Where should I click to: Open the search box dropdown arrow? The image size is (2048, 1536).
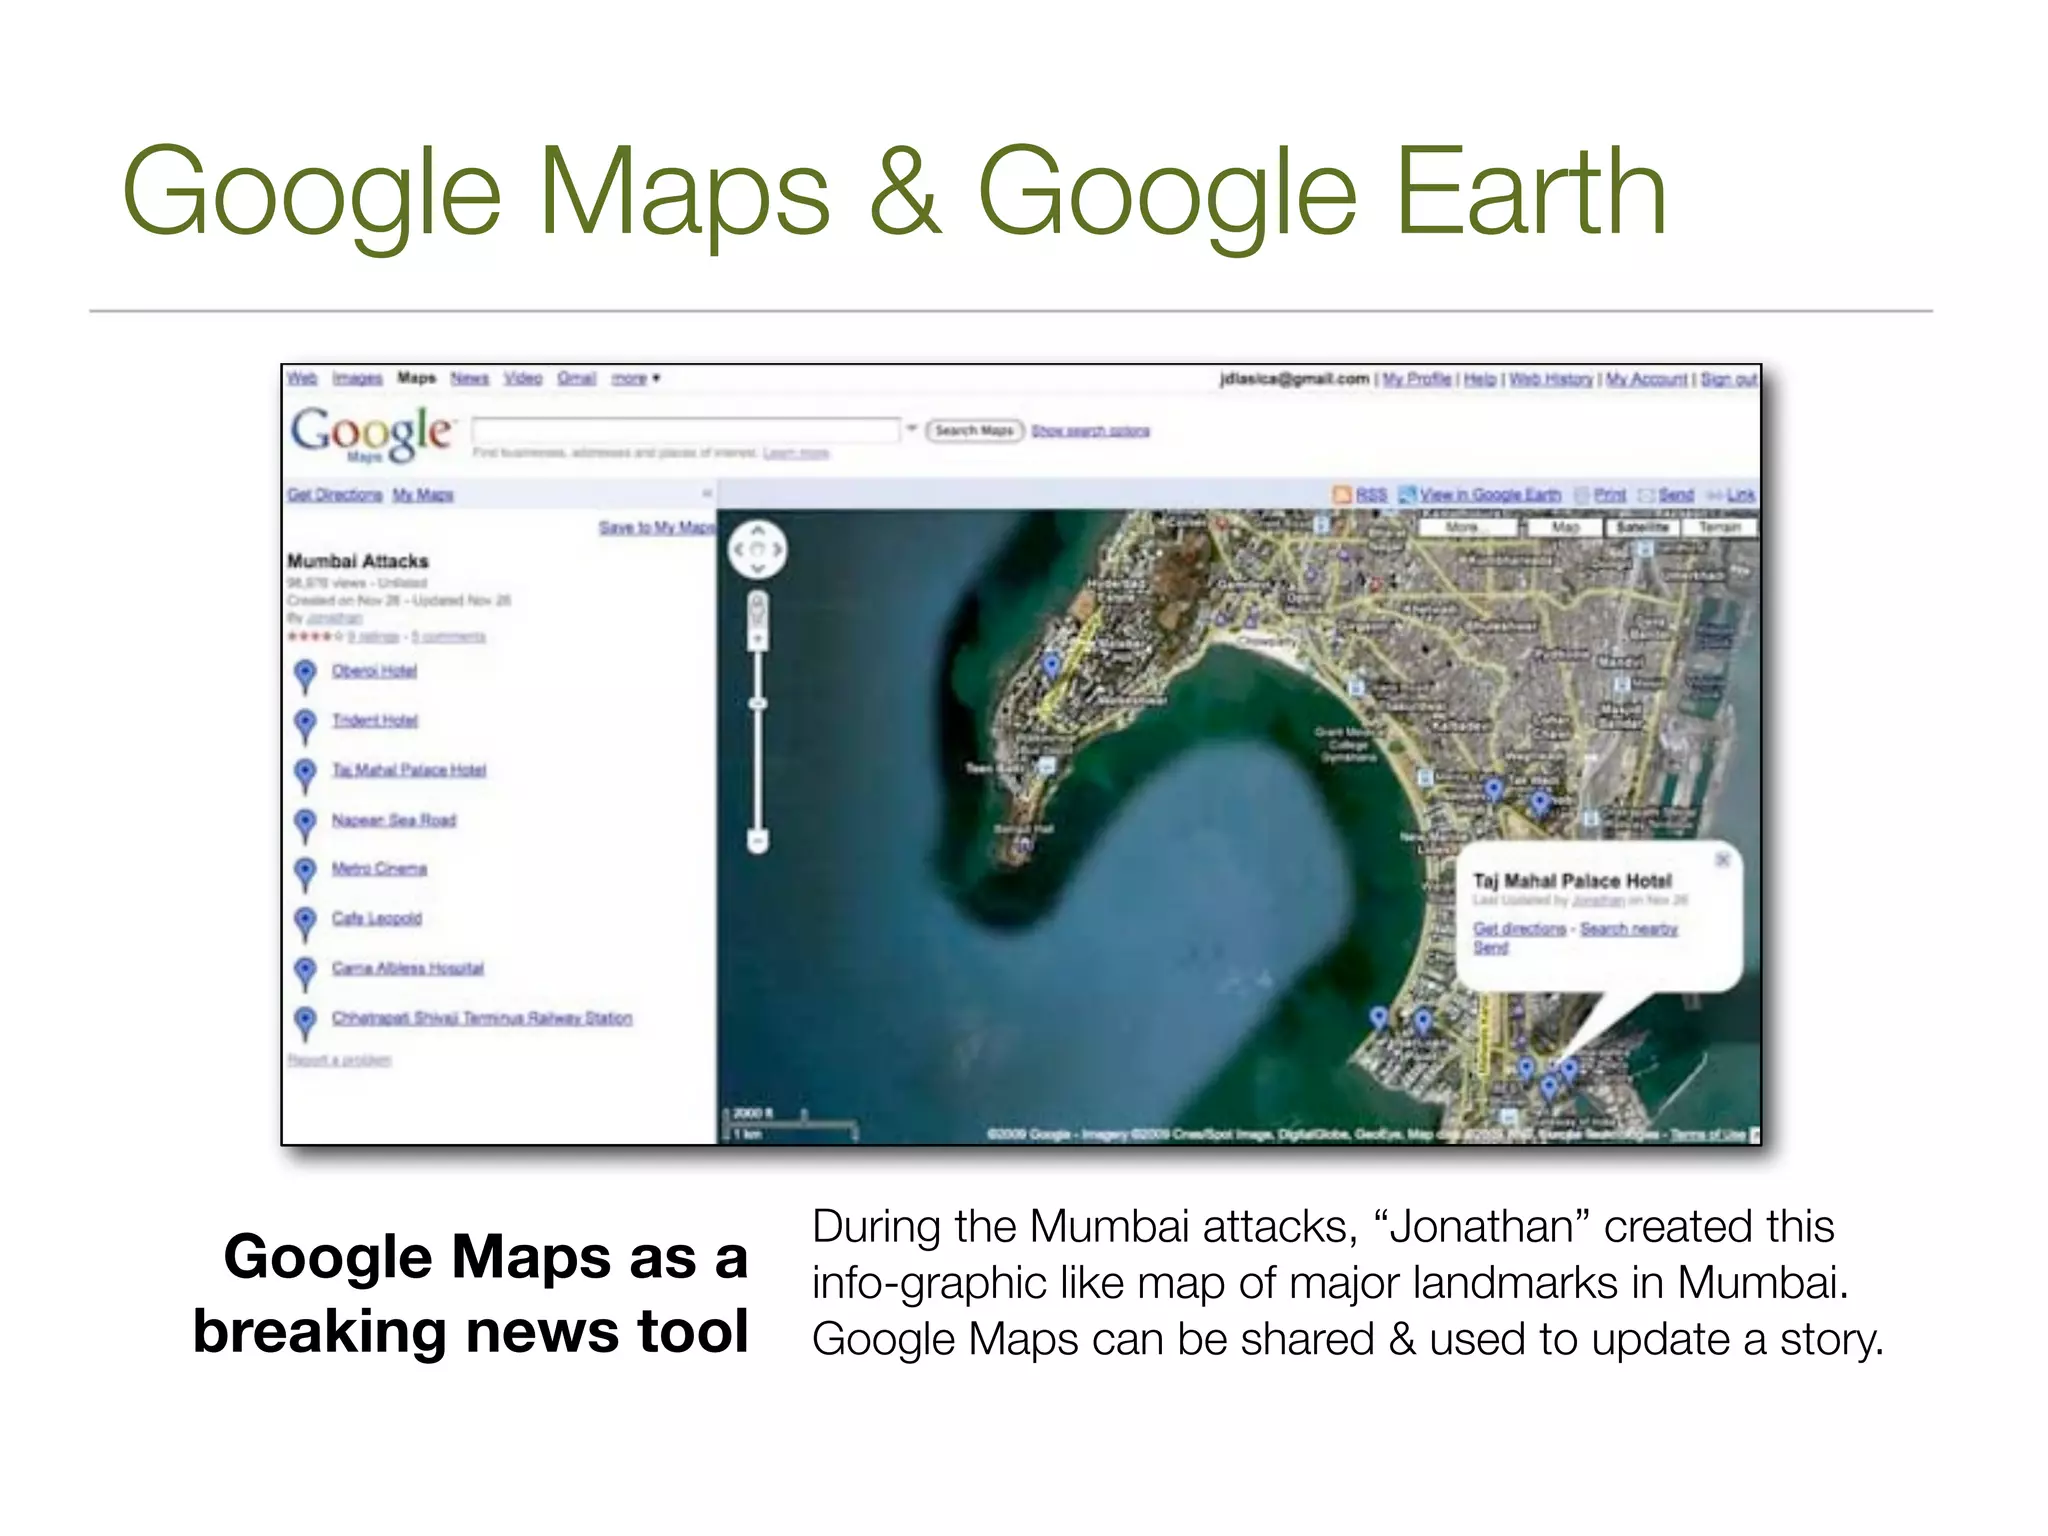[x=912, y=430]
